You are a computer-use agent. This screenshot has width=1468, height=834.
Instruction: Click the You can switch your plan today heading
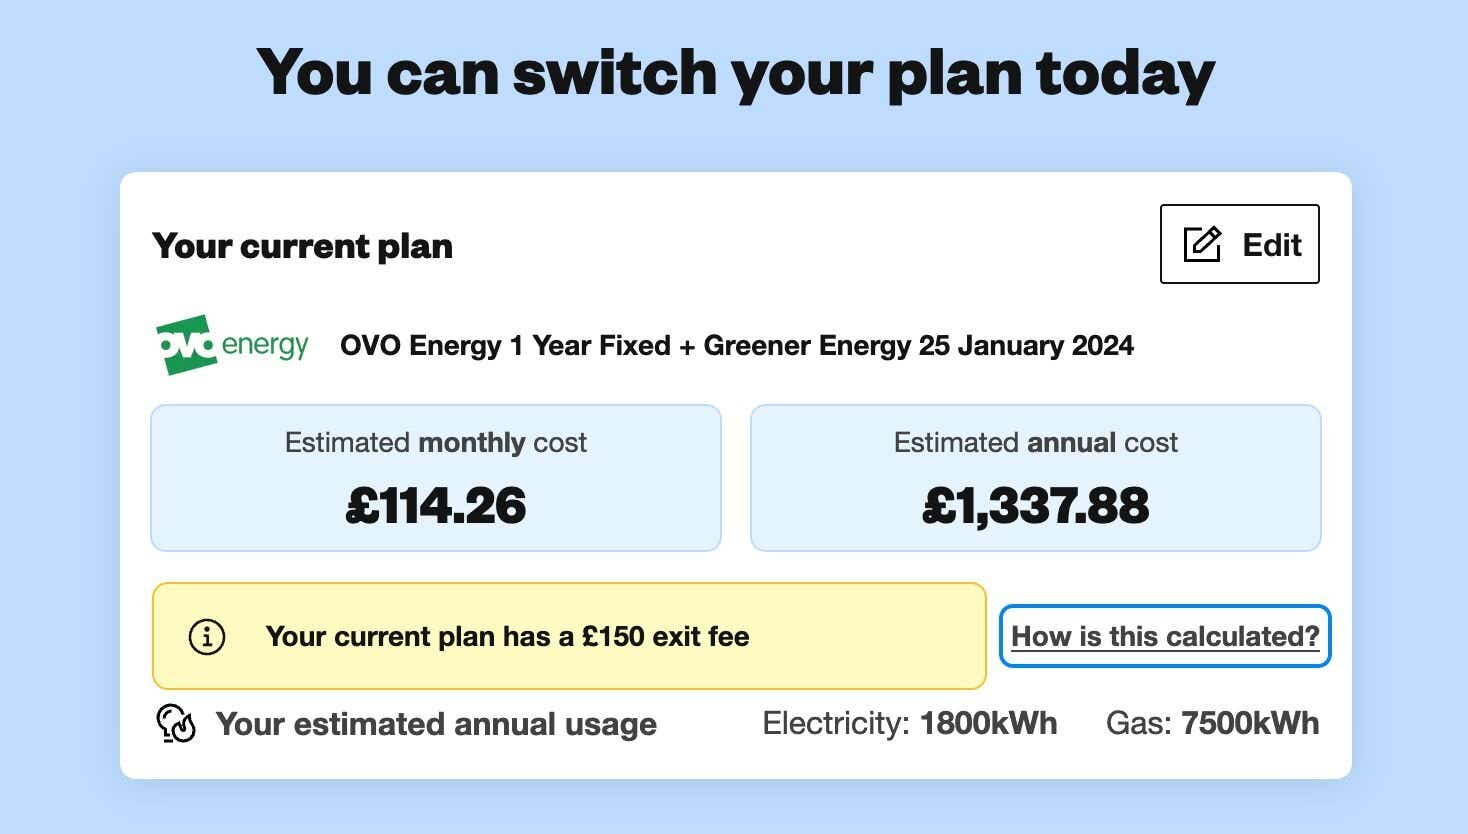pos(735,72)
